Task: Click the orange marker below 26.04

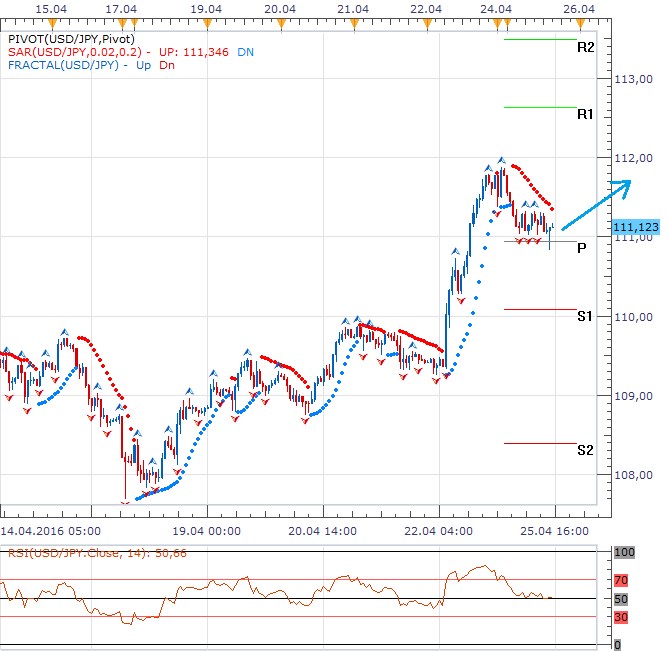Action: coord(581,23)
